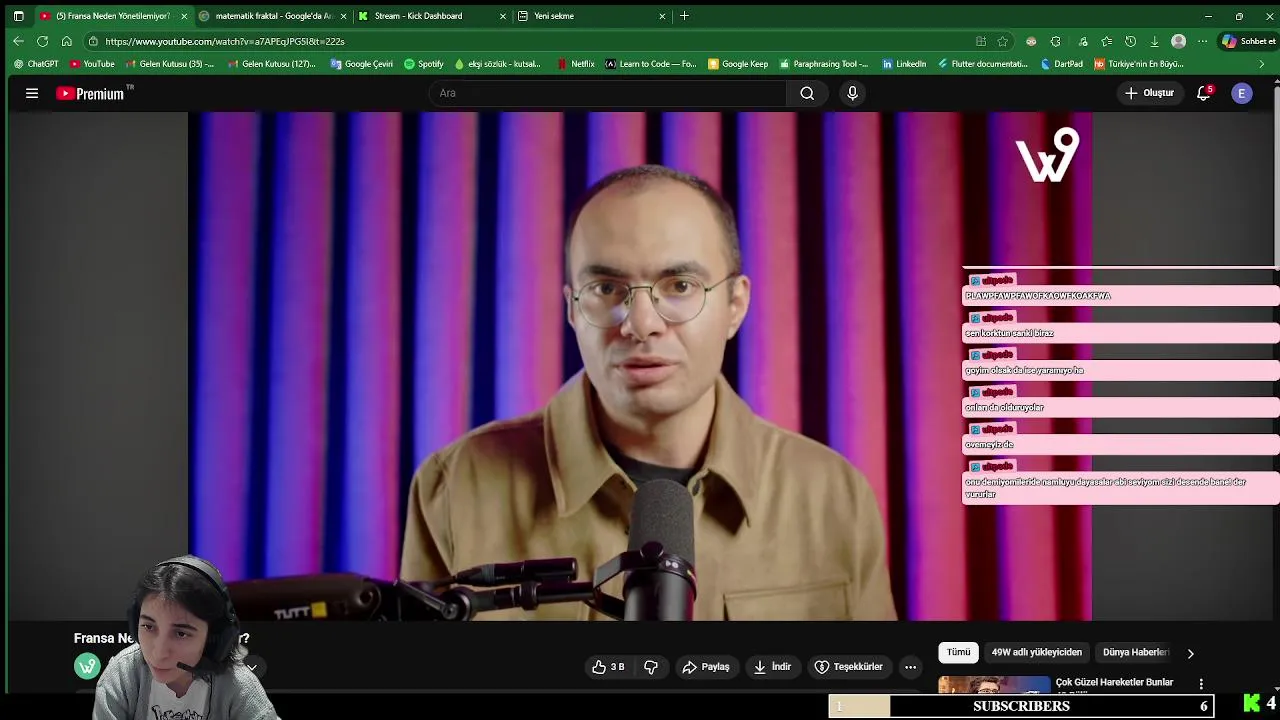Image resolution: width=1280 pixels, height=720 pixels.
Task: Open Copilot 'Sohbet et' button
Action: coord(1249,41)
